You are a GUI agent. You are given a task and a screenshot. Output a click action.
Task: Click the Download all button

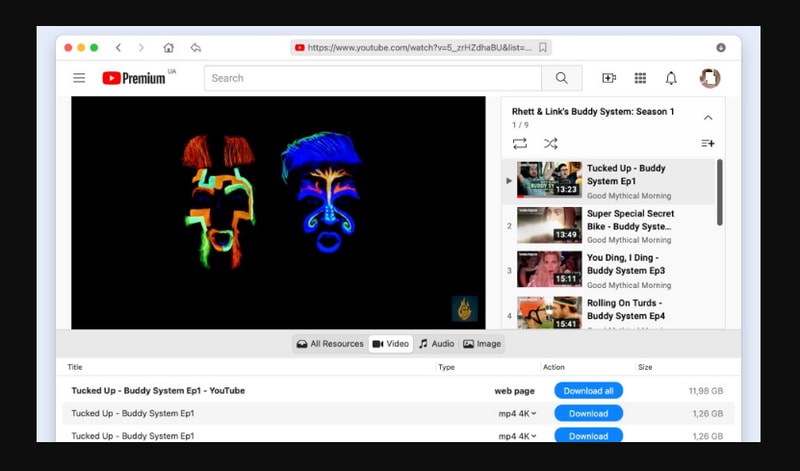tap(588, 391)
